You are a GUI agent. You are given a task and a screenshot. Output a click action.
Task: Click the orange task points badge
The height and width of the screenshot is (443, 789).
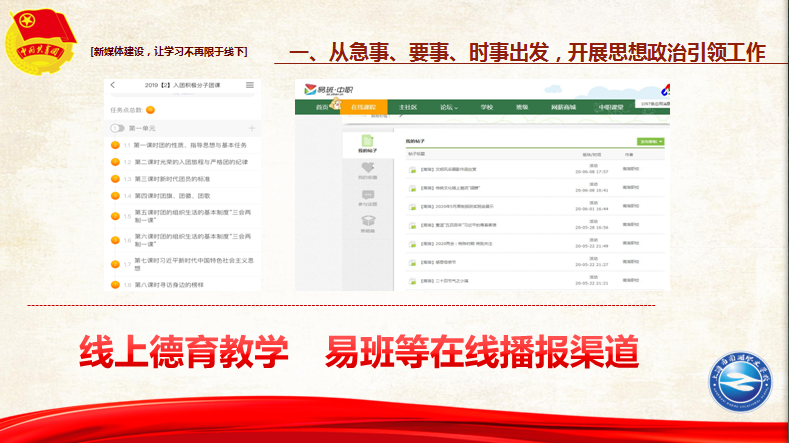[x=150, y=109]
